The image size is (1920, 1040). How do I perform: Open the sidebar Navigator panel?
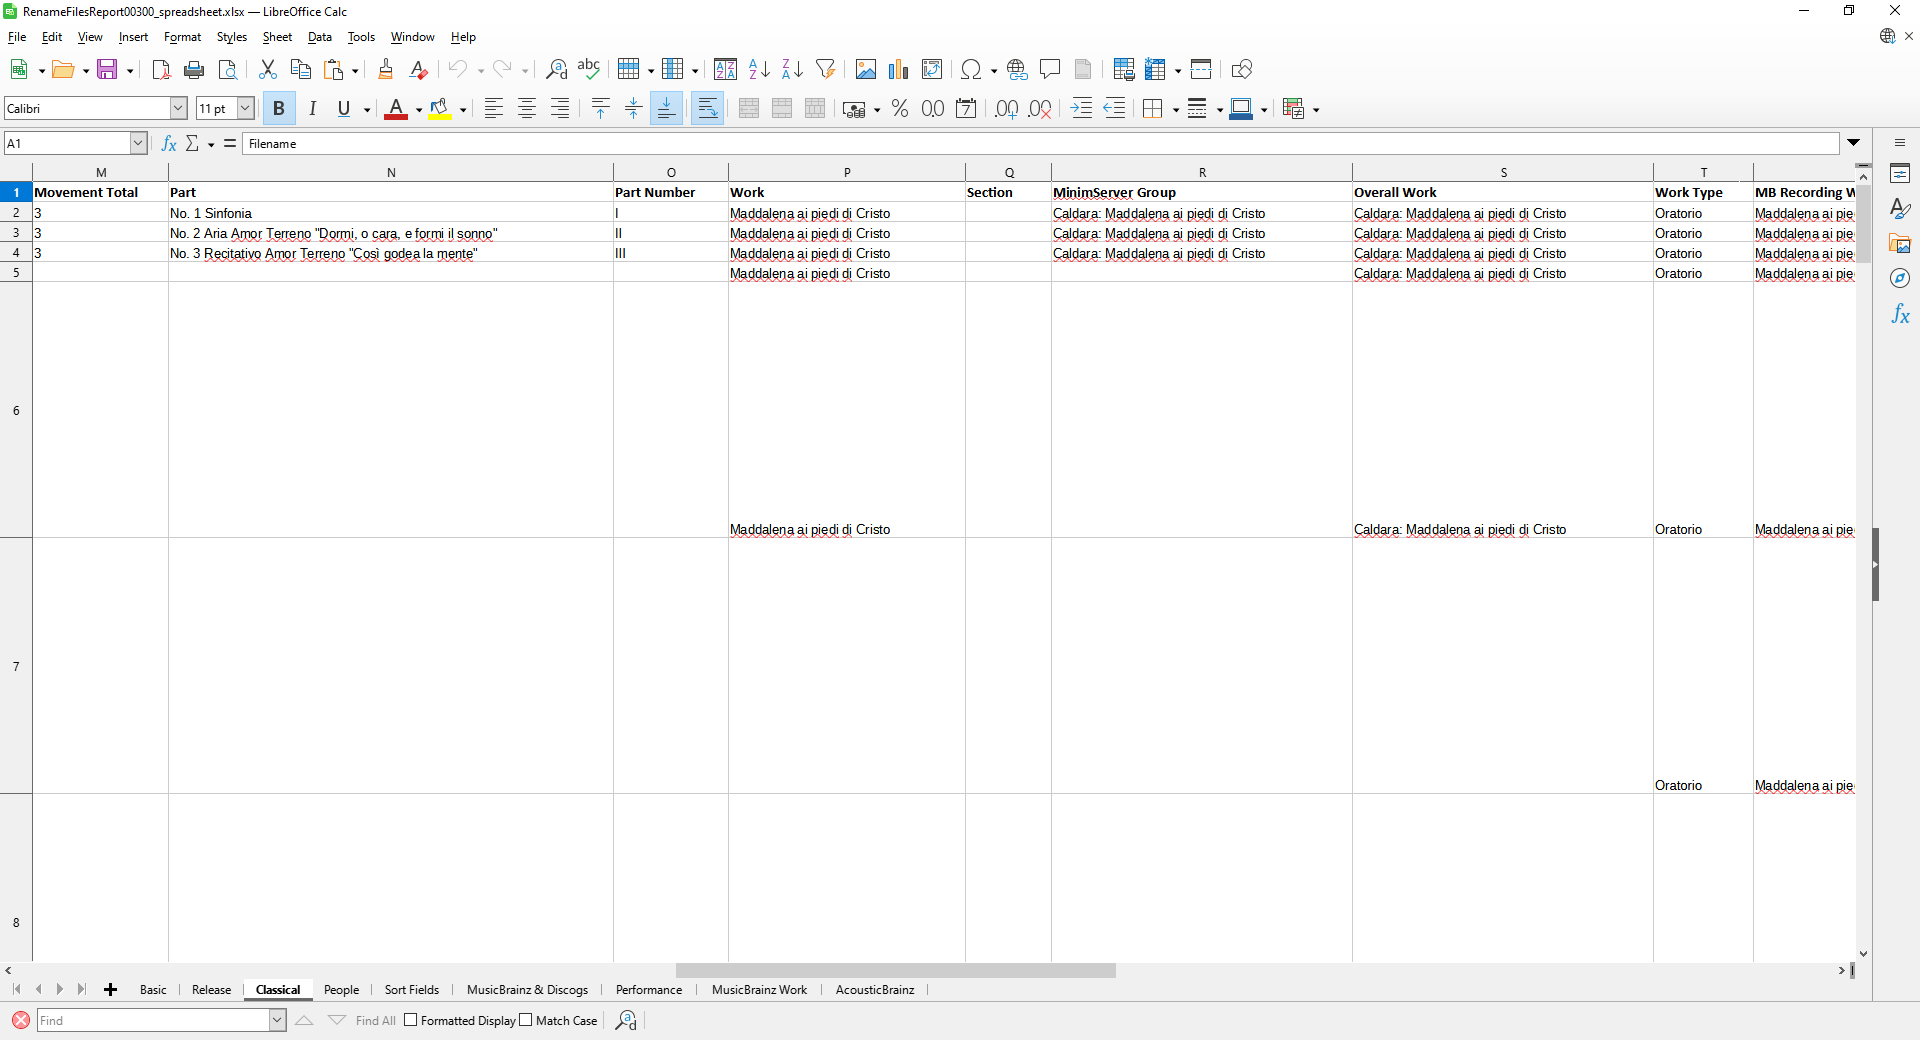coord(1900,279)
